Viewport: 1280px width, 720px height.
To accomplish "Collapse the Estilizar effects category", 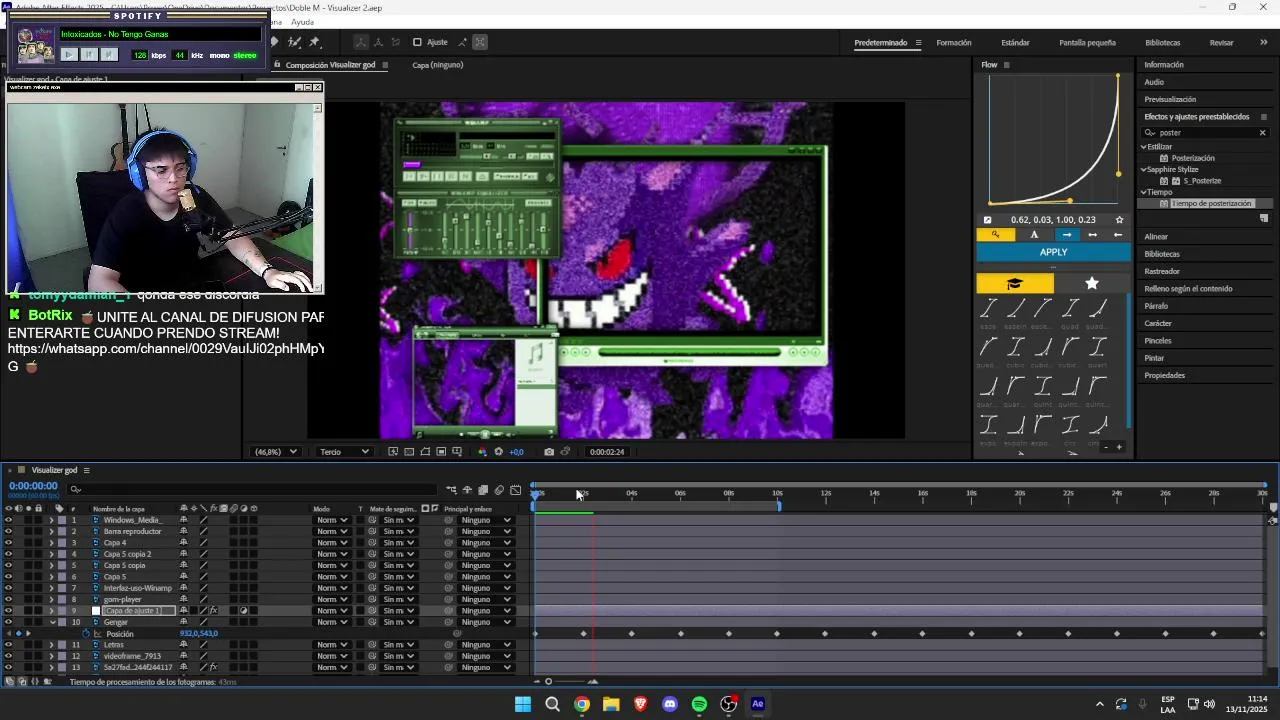I will 1144,147.
